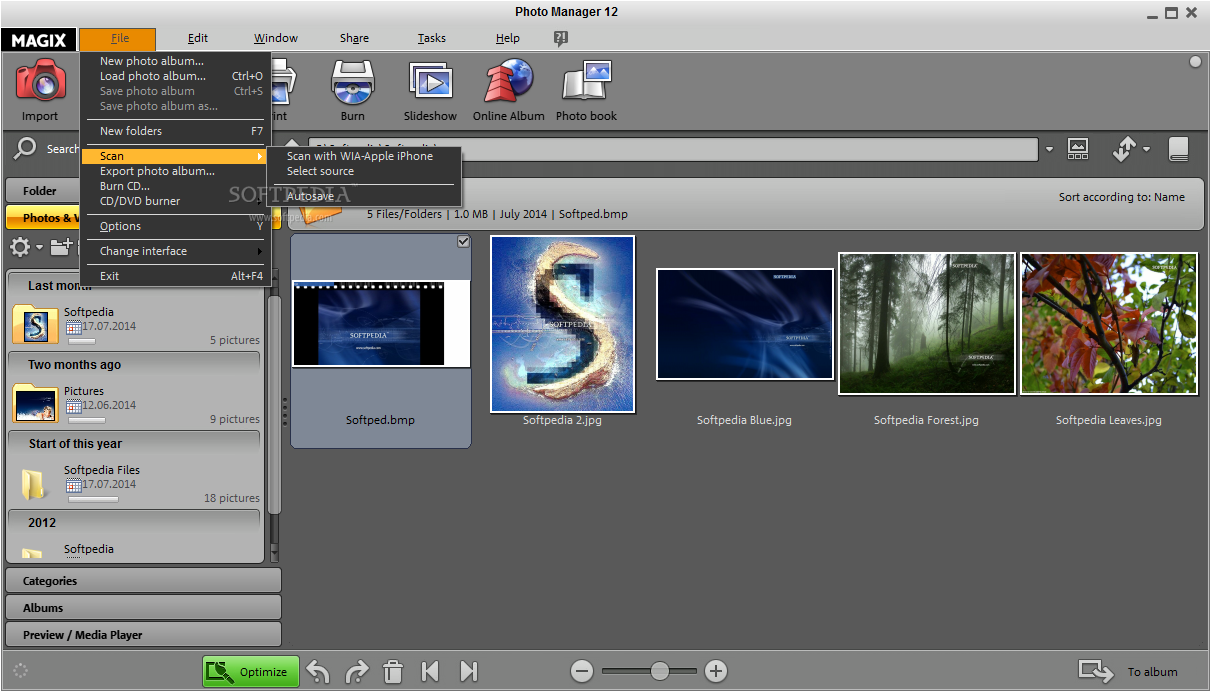Zoom out thumbnails with the minus button

(x=582, y=671)
